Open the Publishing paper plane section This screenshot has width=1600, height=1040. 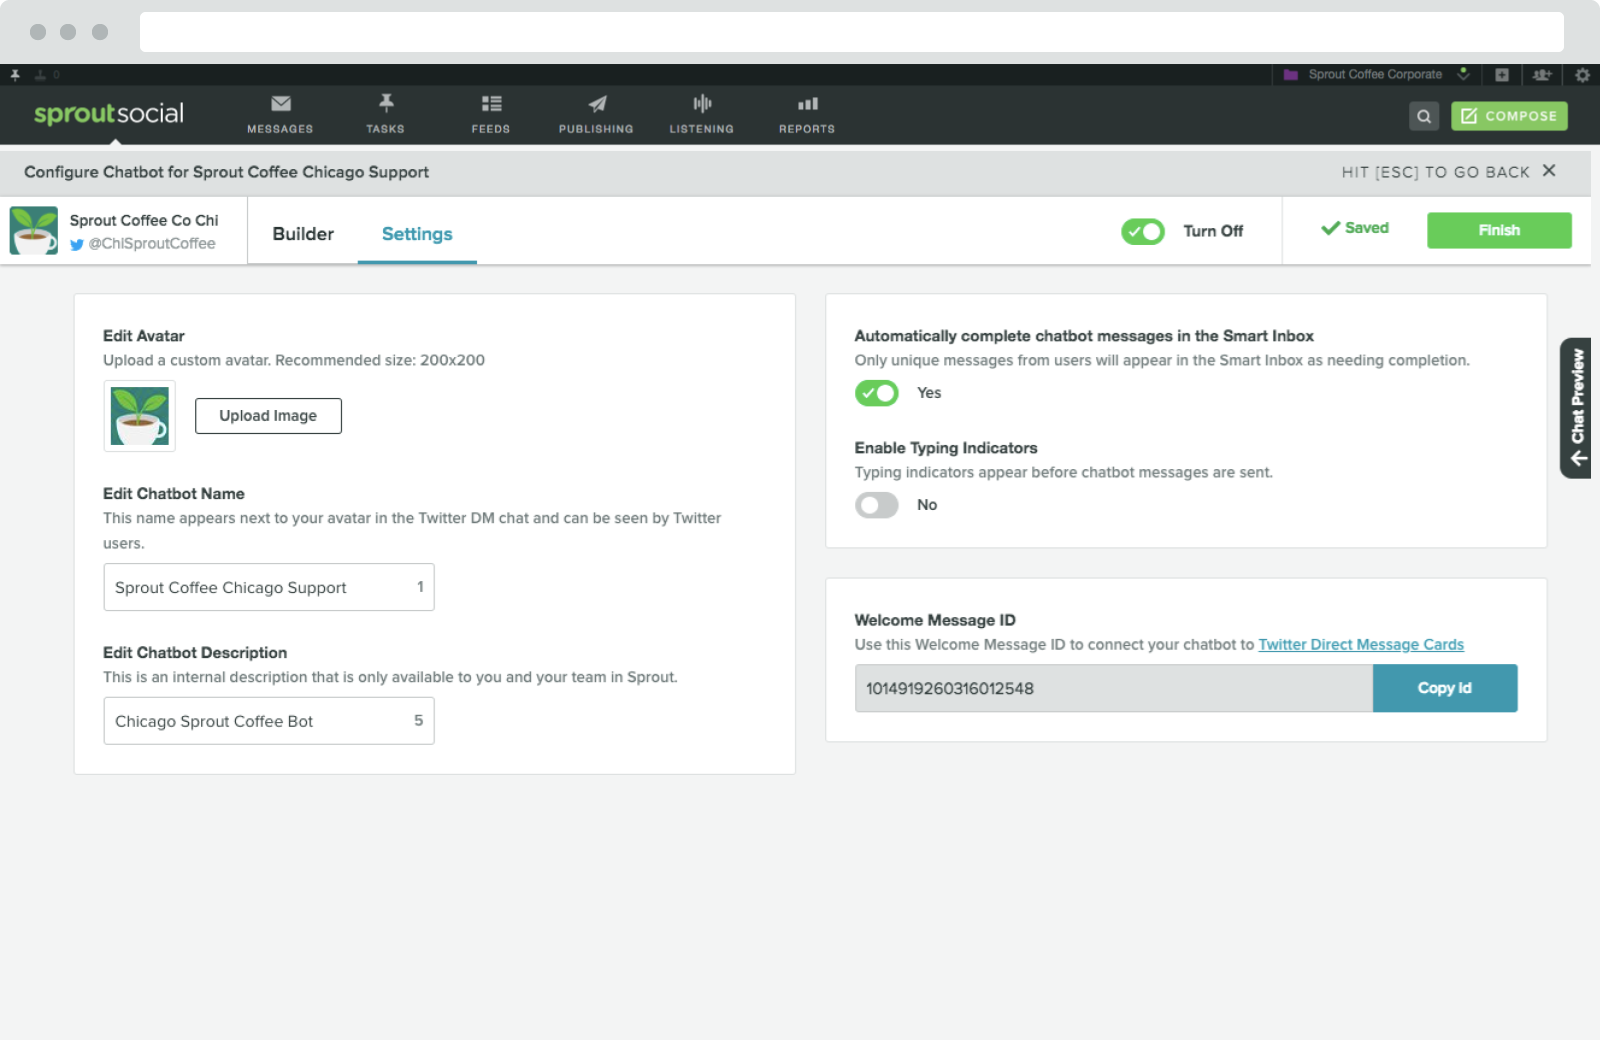click(596, 114)
